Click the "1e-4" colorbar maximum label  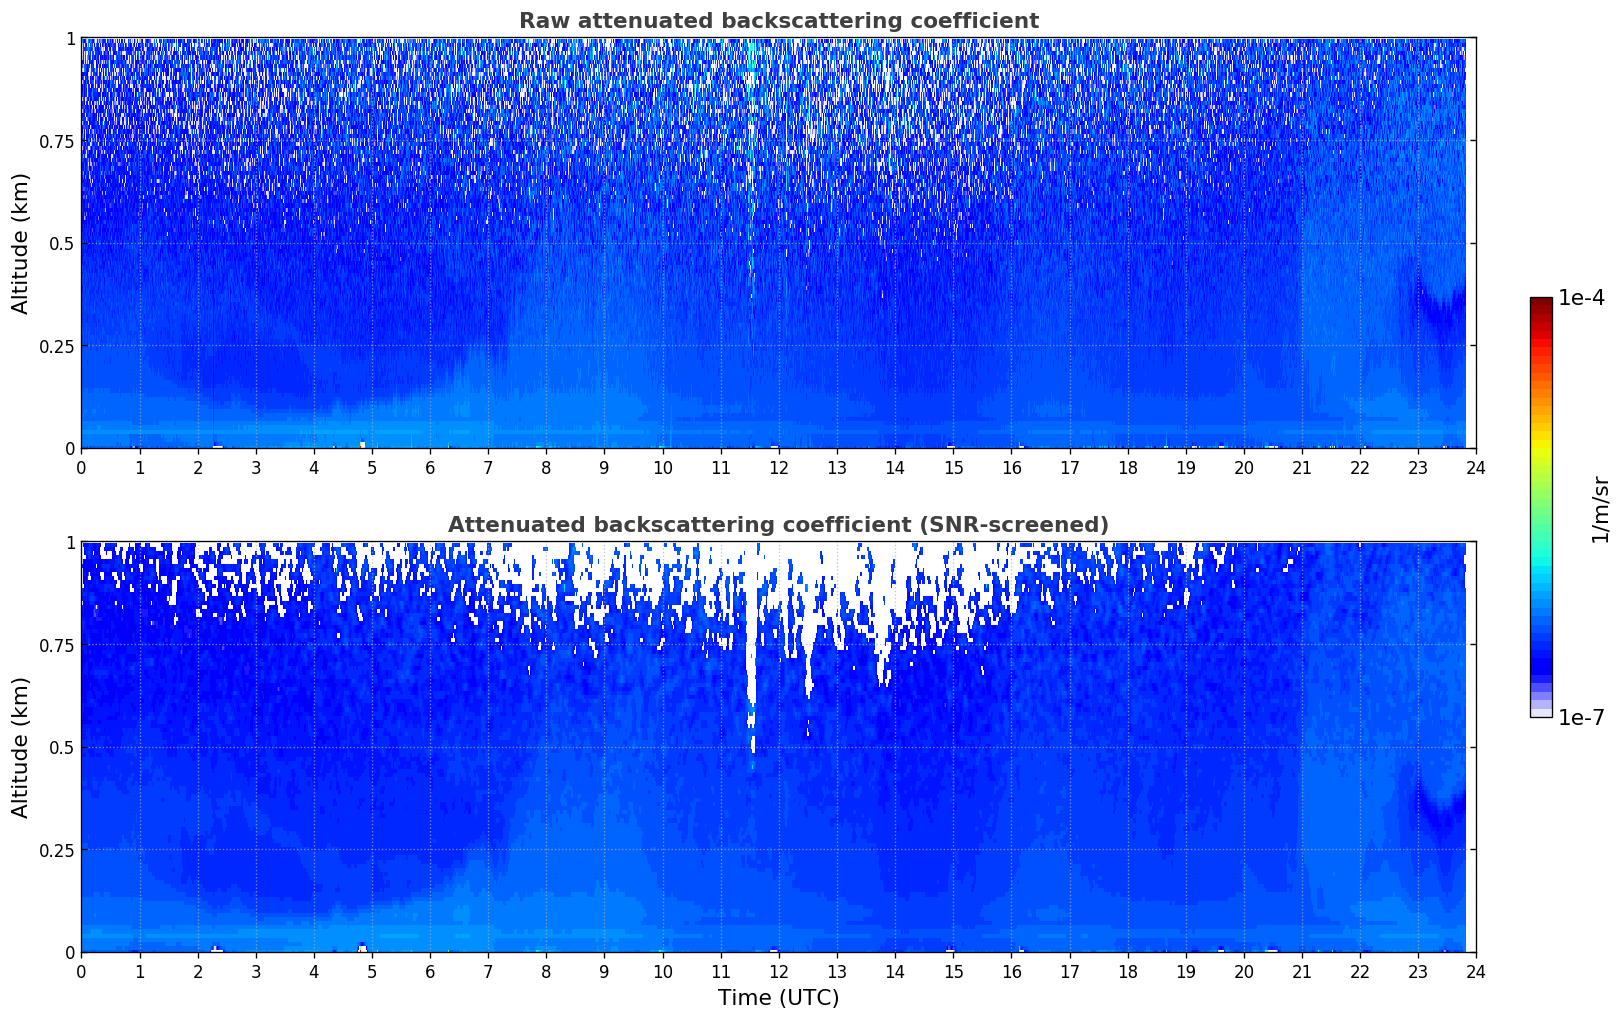click(x=1581, y=298)
